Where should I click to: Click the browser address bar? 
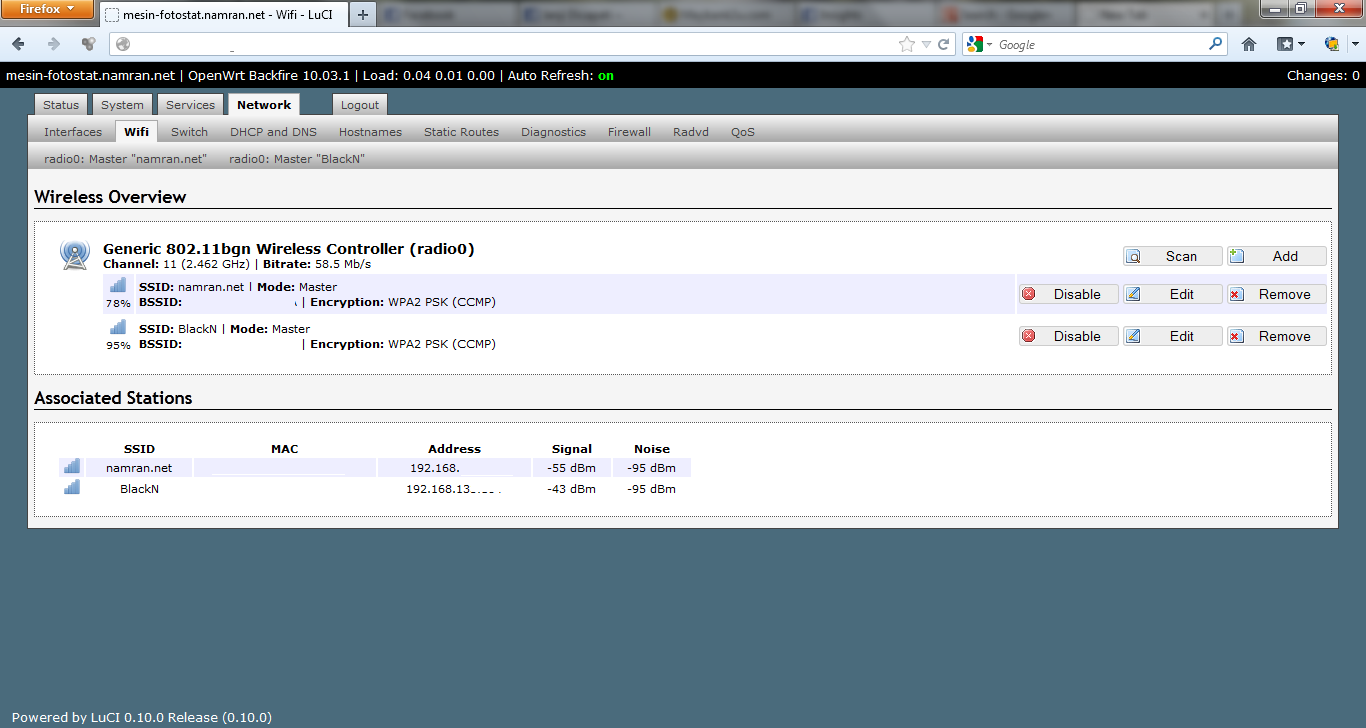tap(500, 44)
